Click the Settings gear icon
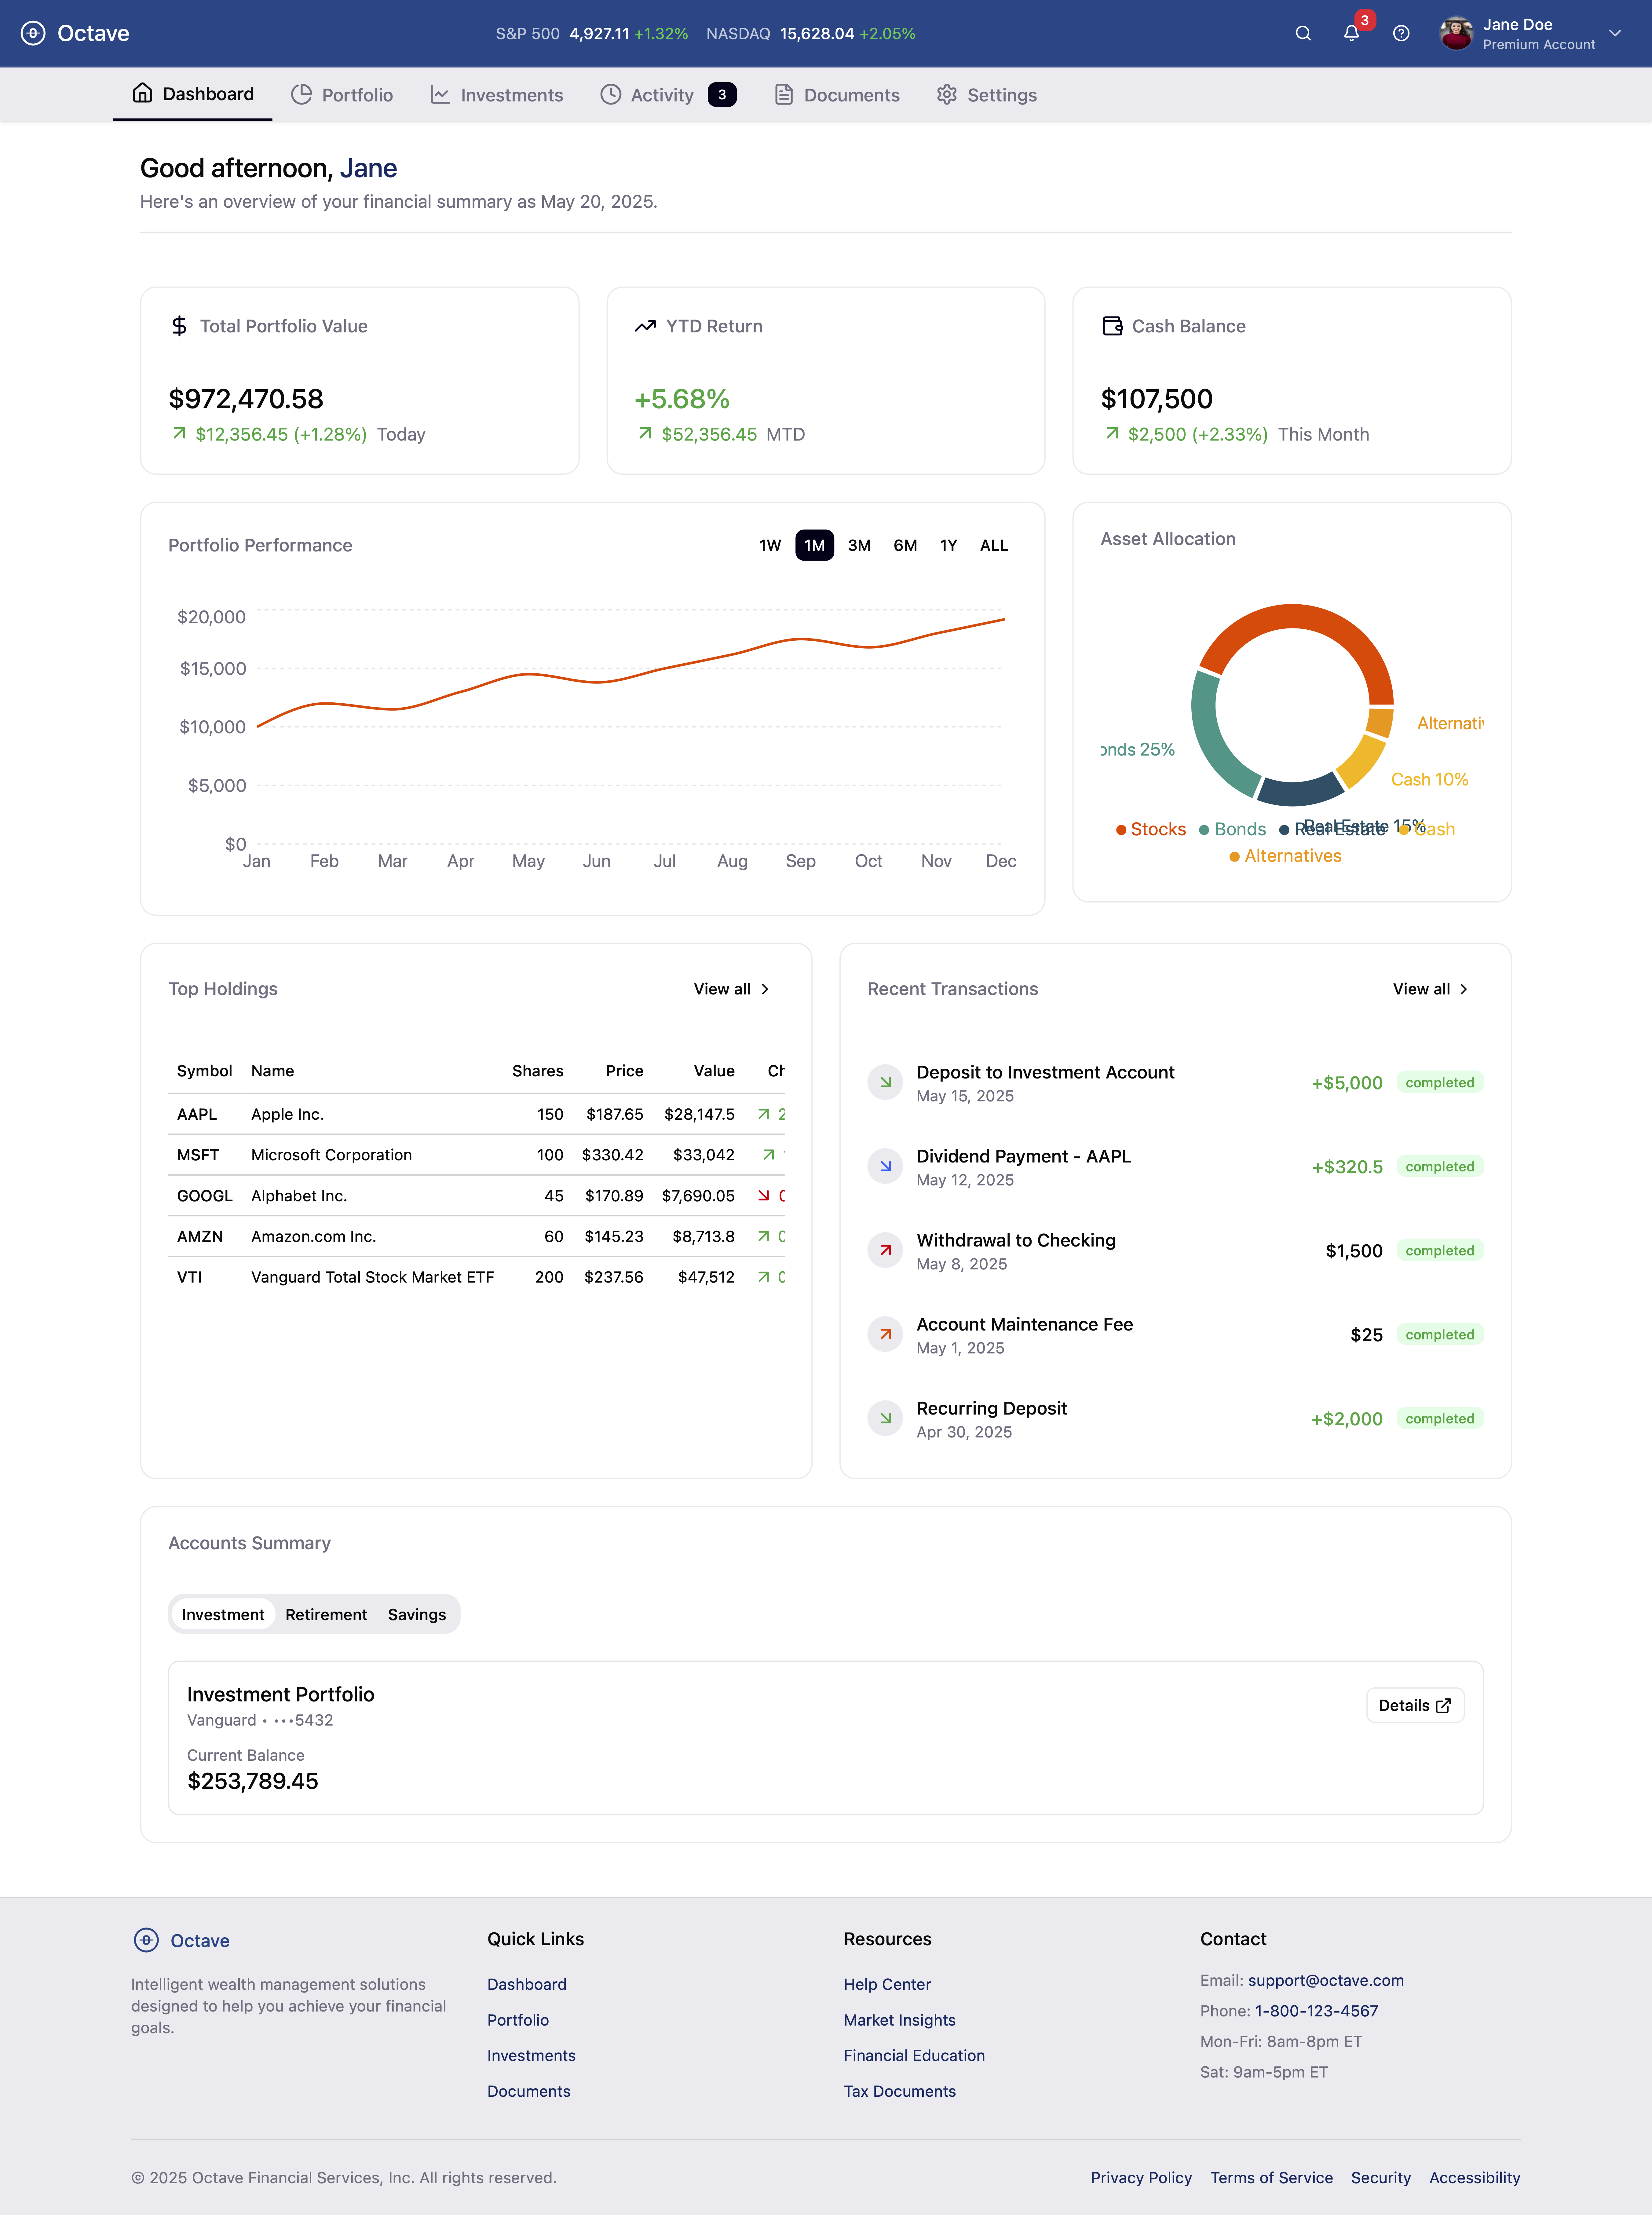 point(947,94)
